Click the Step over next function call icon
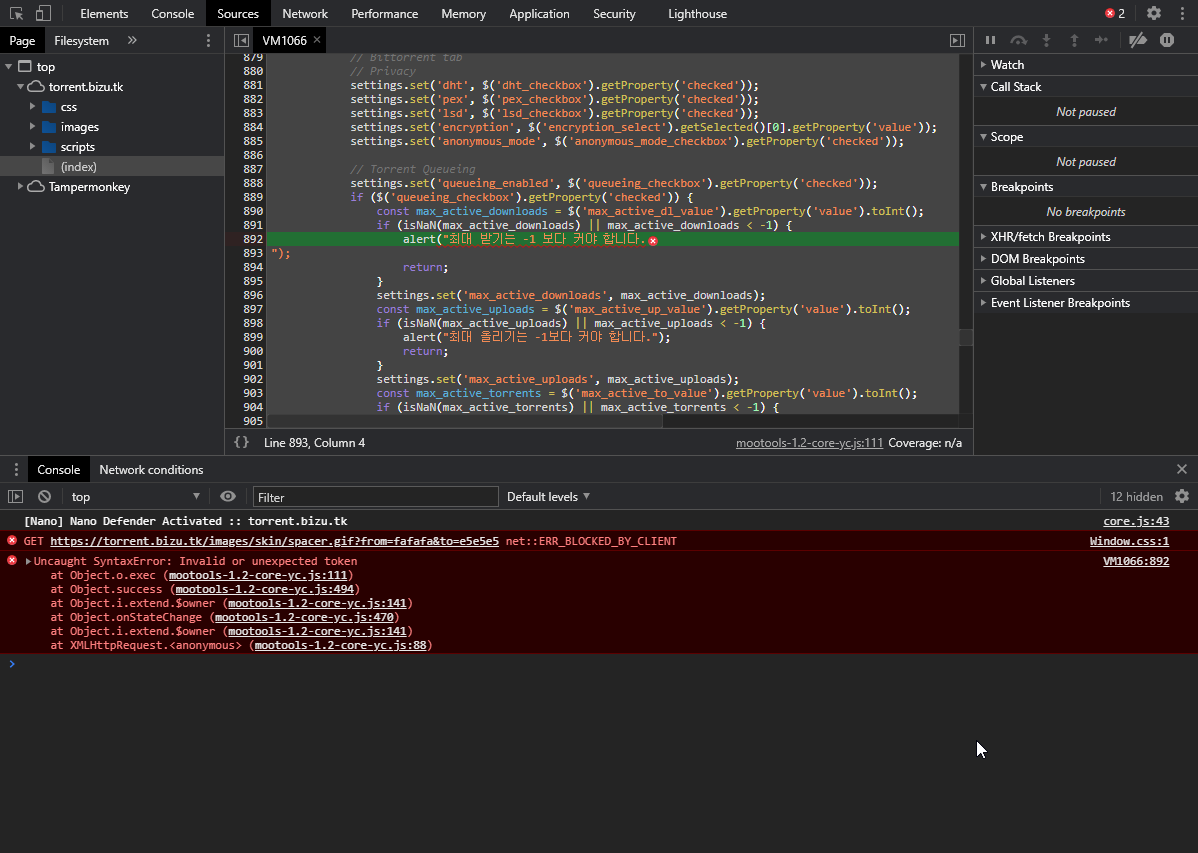The height and width of the screenshot is (853, 1198). pyautogui.click(x=1018, y=40)
